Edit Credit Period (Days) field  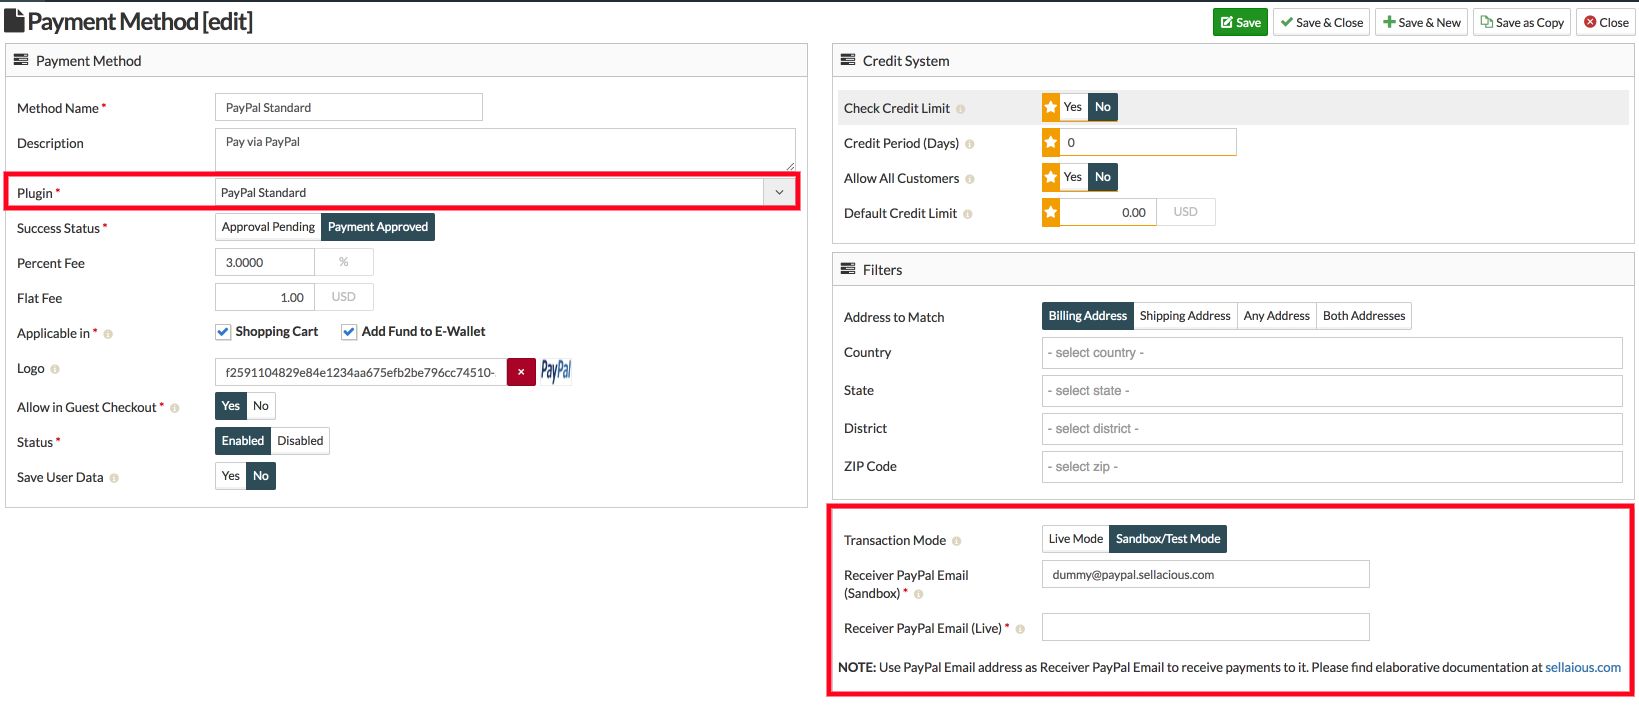1148,142
